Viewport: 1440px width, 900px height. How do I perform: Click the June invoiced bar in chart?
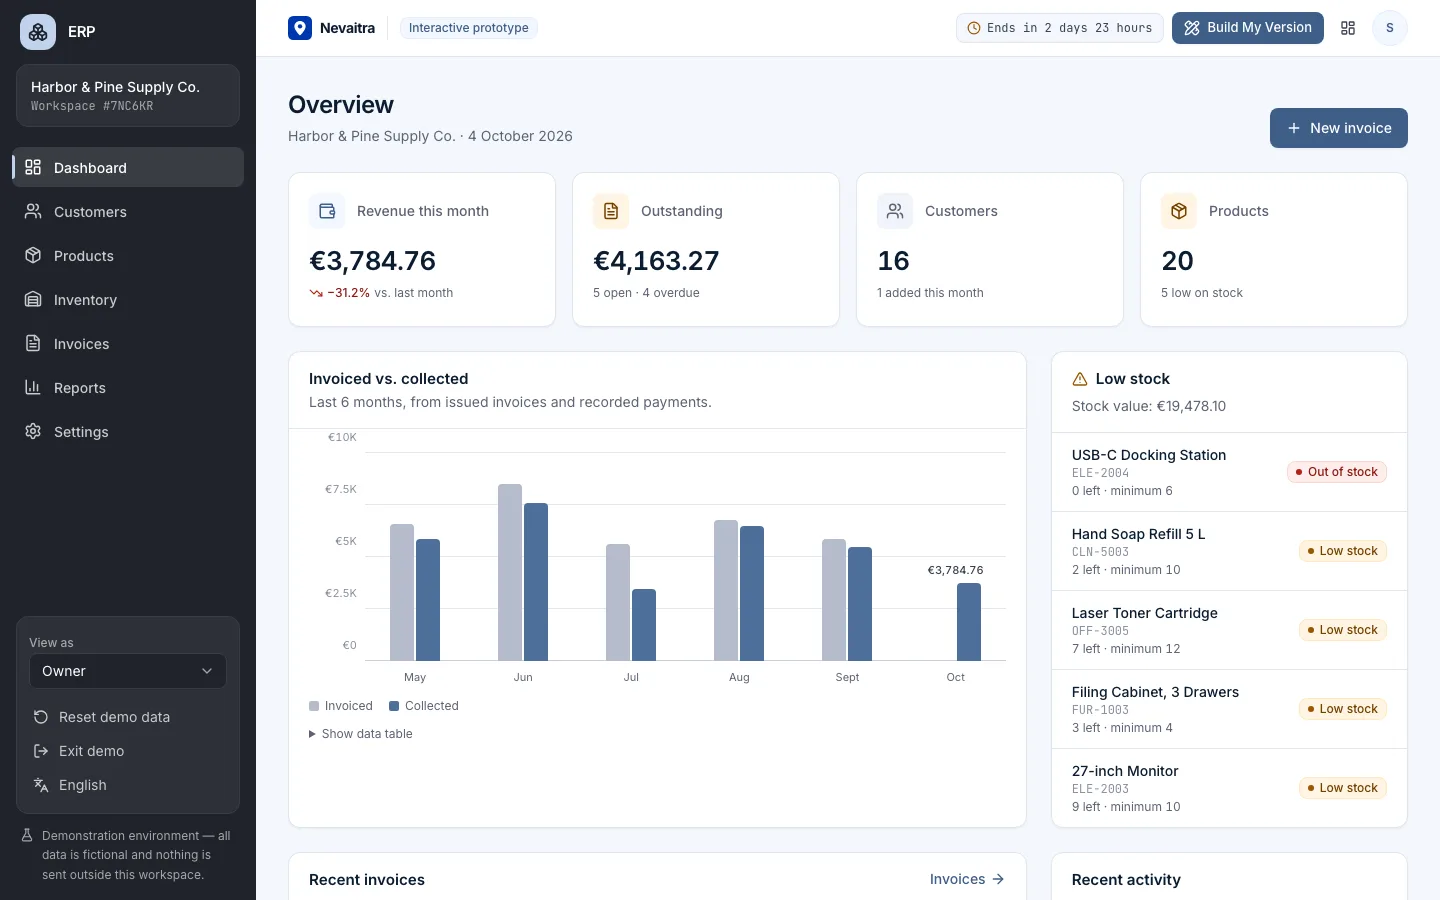(510, 572)
